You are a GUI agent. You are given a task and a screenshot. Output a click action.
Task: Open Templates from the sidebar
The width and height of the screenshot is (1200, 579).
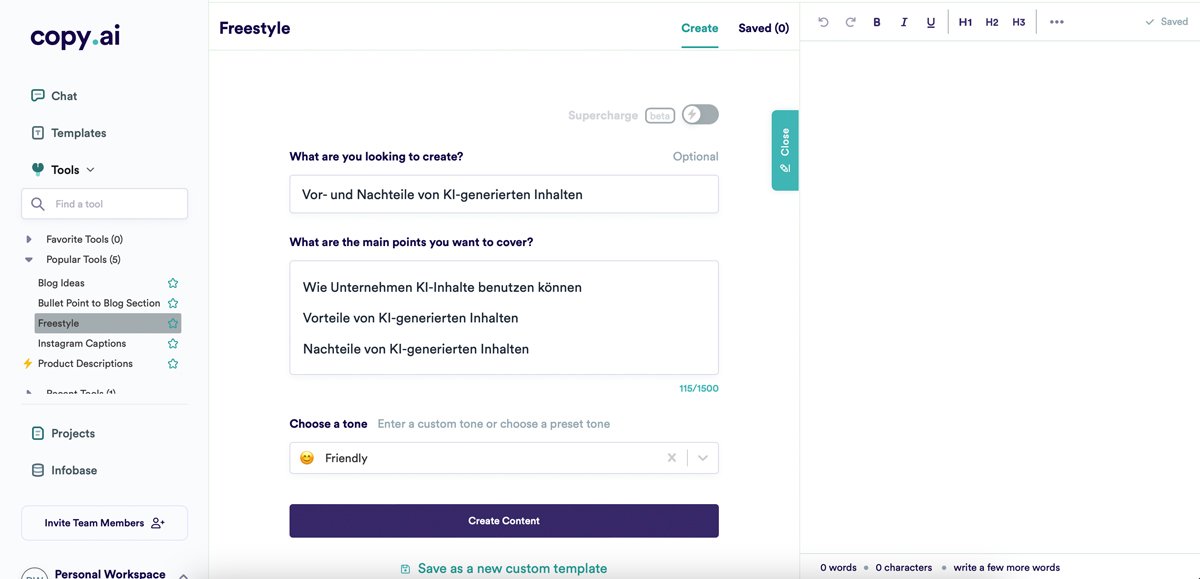[78, 133]
